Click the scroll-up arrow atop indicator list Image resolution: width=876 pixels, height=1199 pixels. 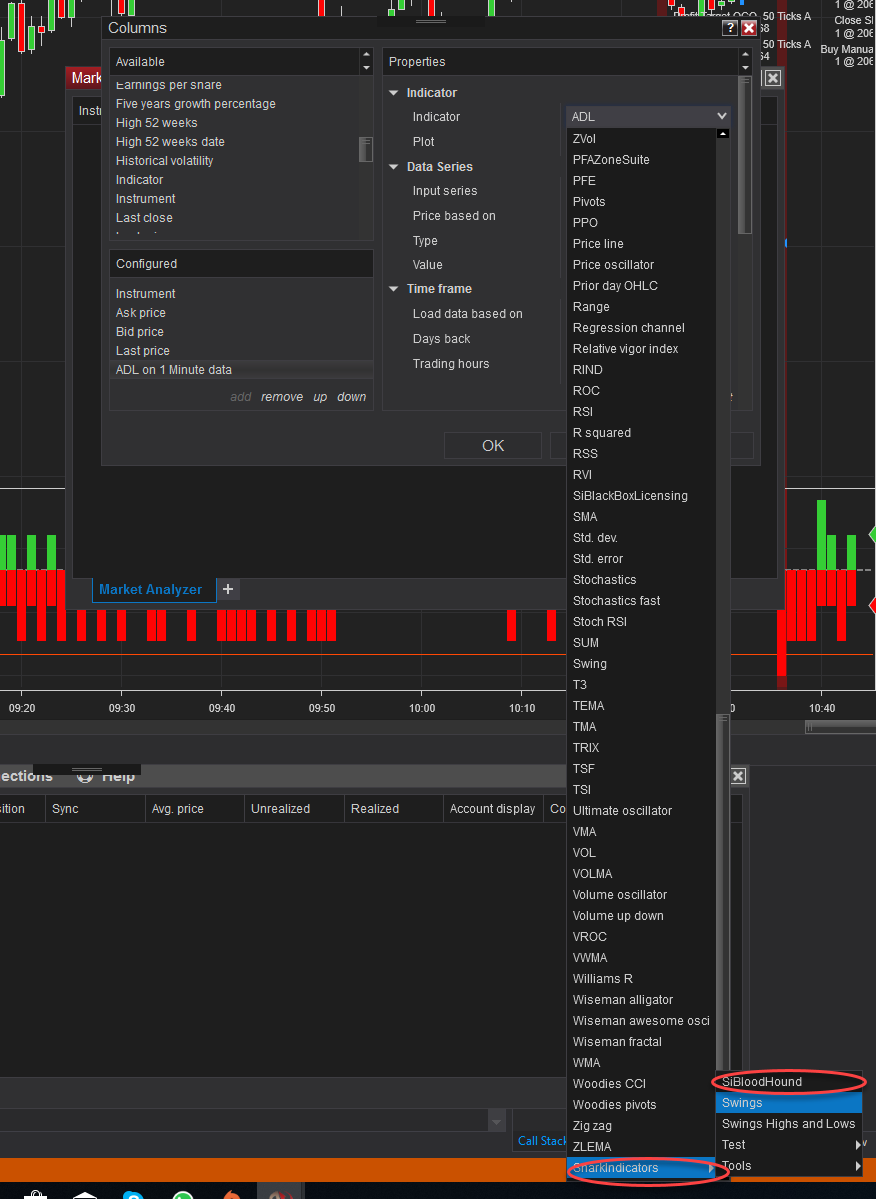[x=723, y=134]
